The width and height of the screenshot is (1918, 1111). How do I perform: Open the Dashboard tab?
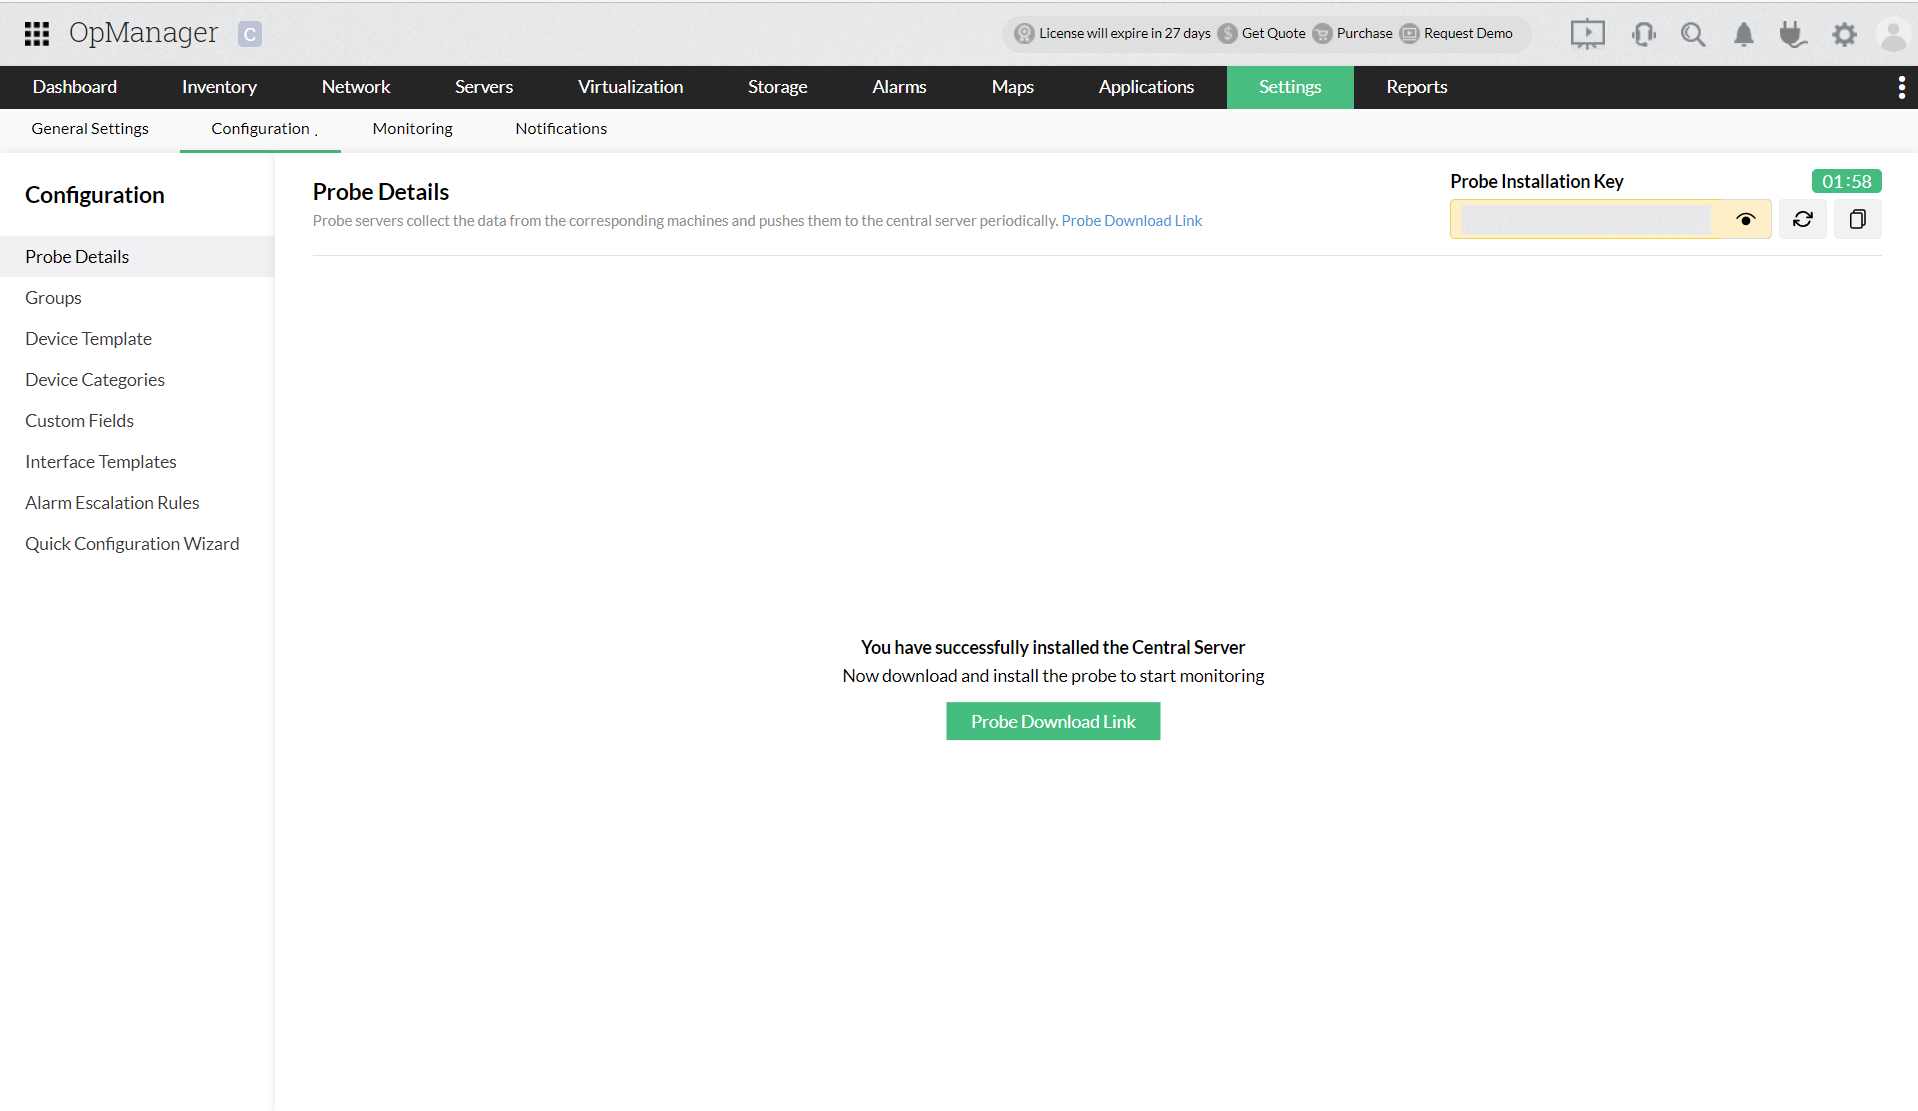pyautogui.click(x=75, y=87)
